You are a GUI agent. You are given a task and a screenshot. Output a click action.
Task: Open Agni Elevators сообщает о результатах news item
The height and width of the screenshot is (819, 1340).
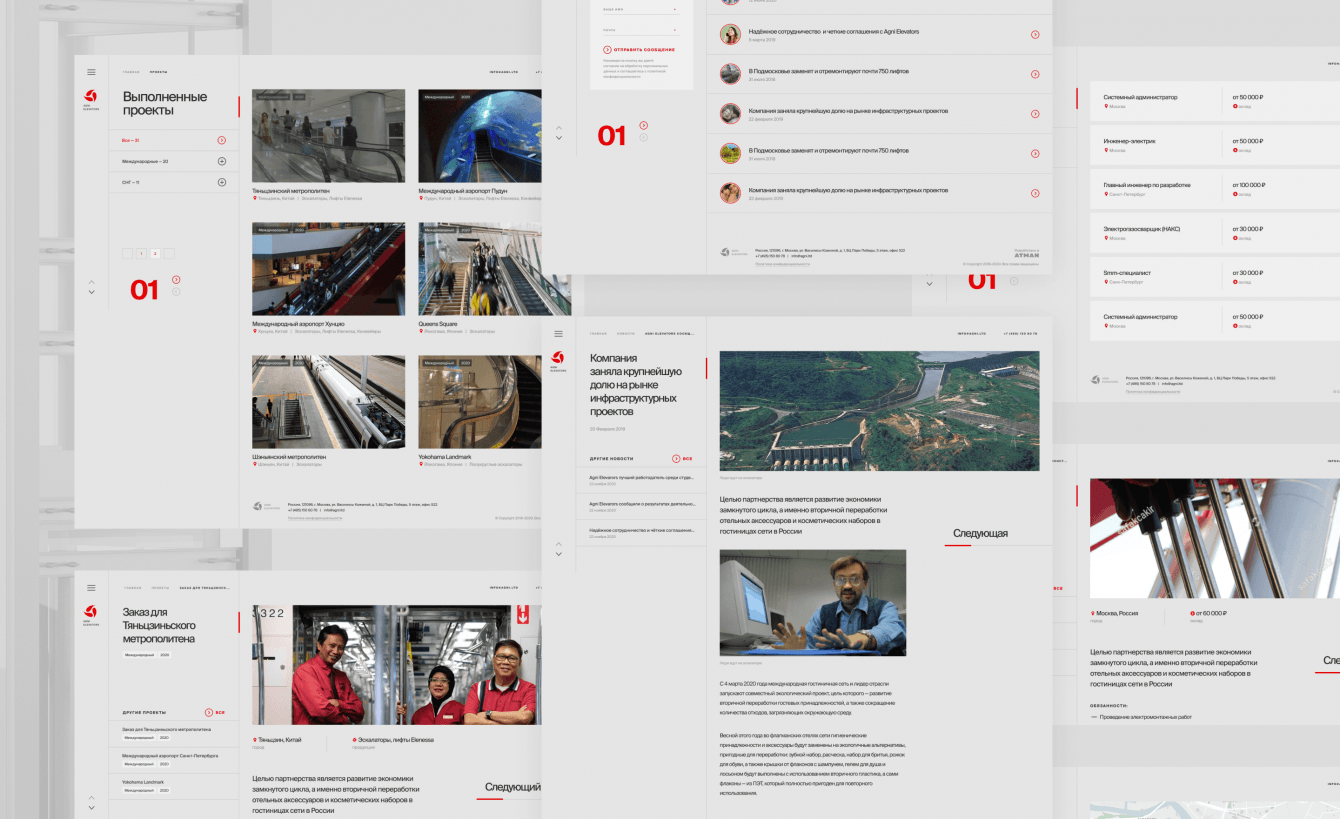[641, 506]
